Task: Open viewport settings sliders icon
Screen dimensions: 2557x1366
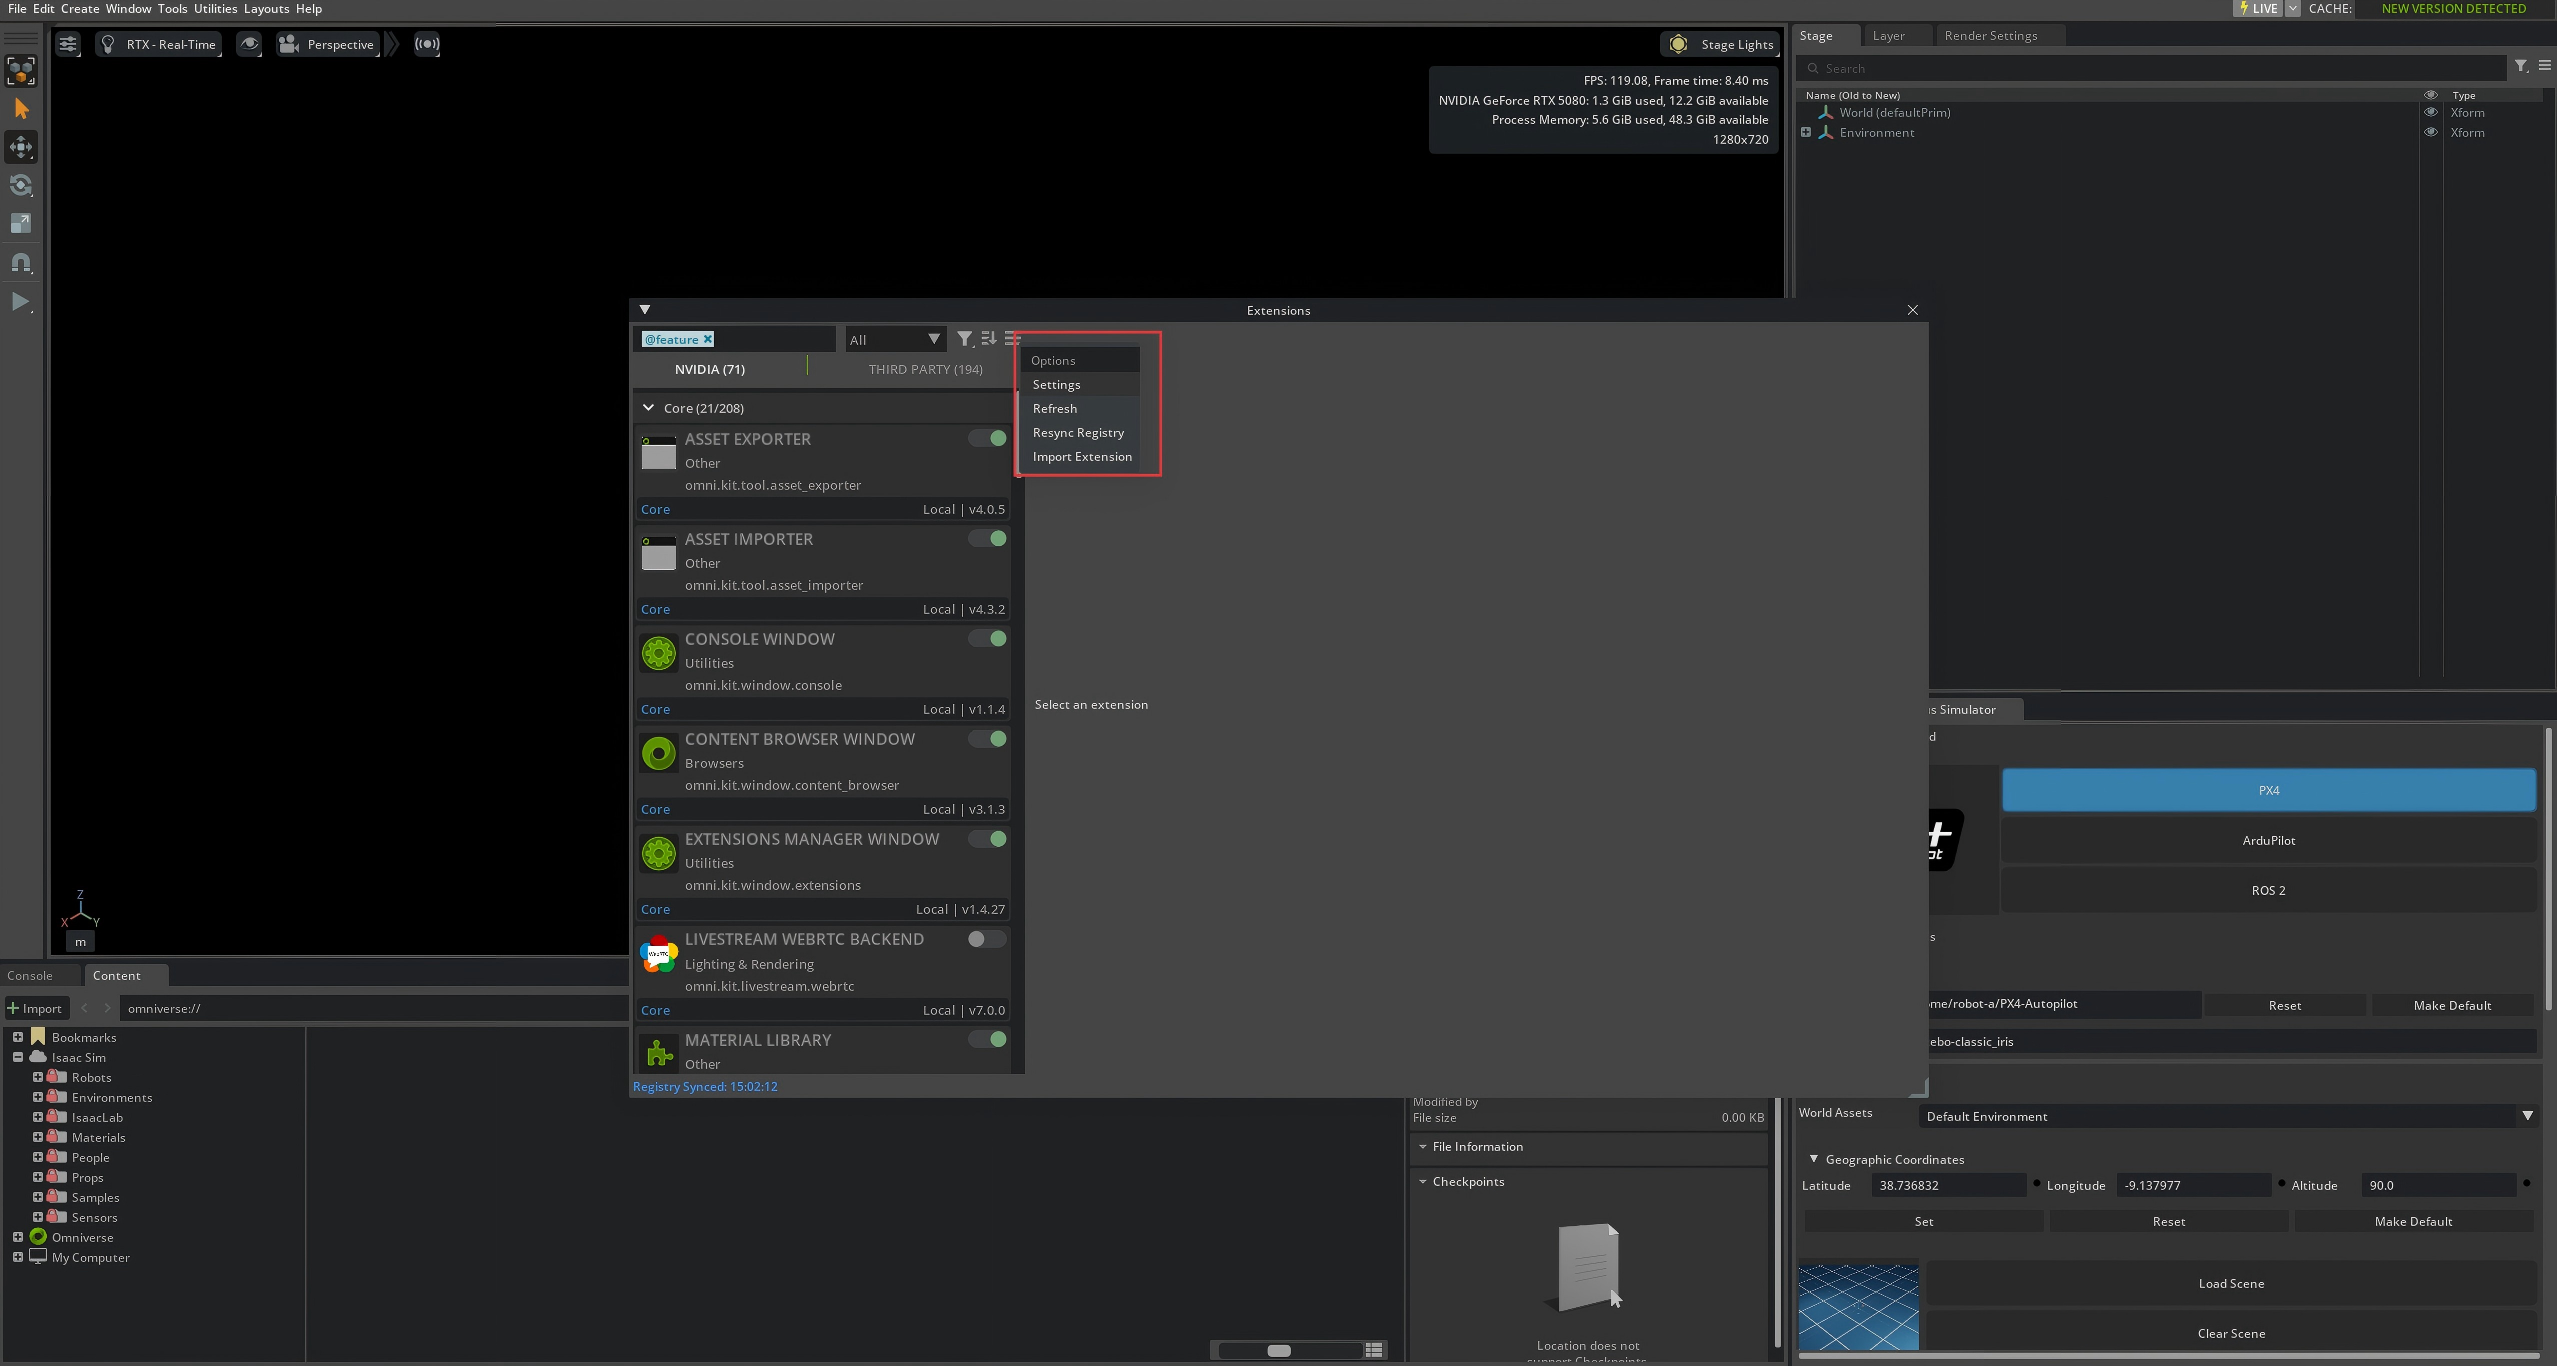Action: click(x=67, y=44)
